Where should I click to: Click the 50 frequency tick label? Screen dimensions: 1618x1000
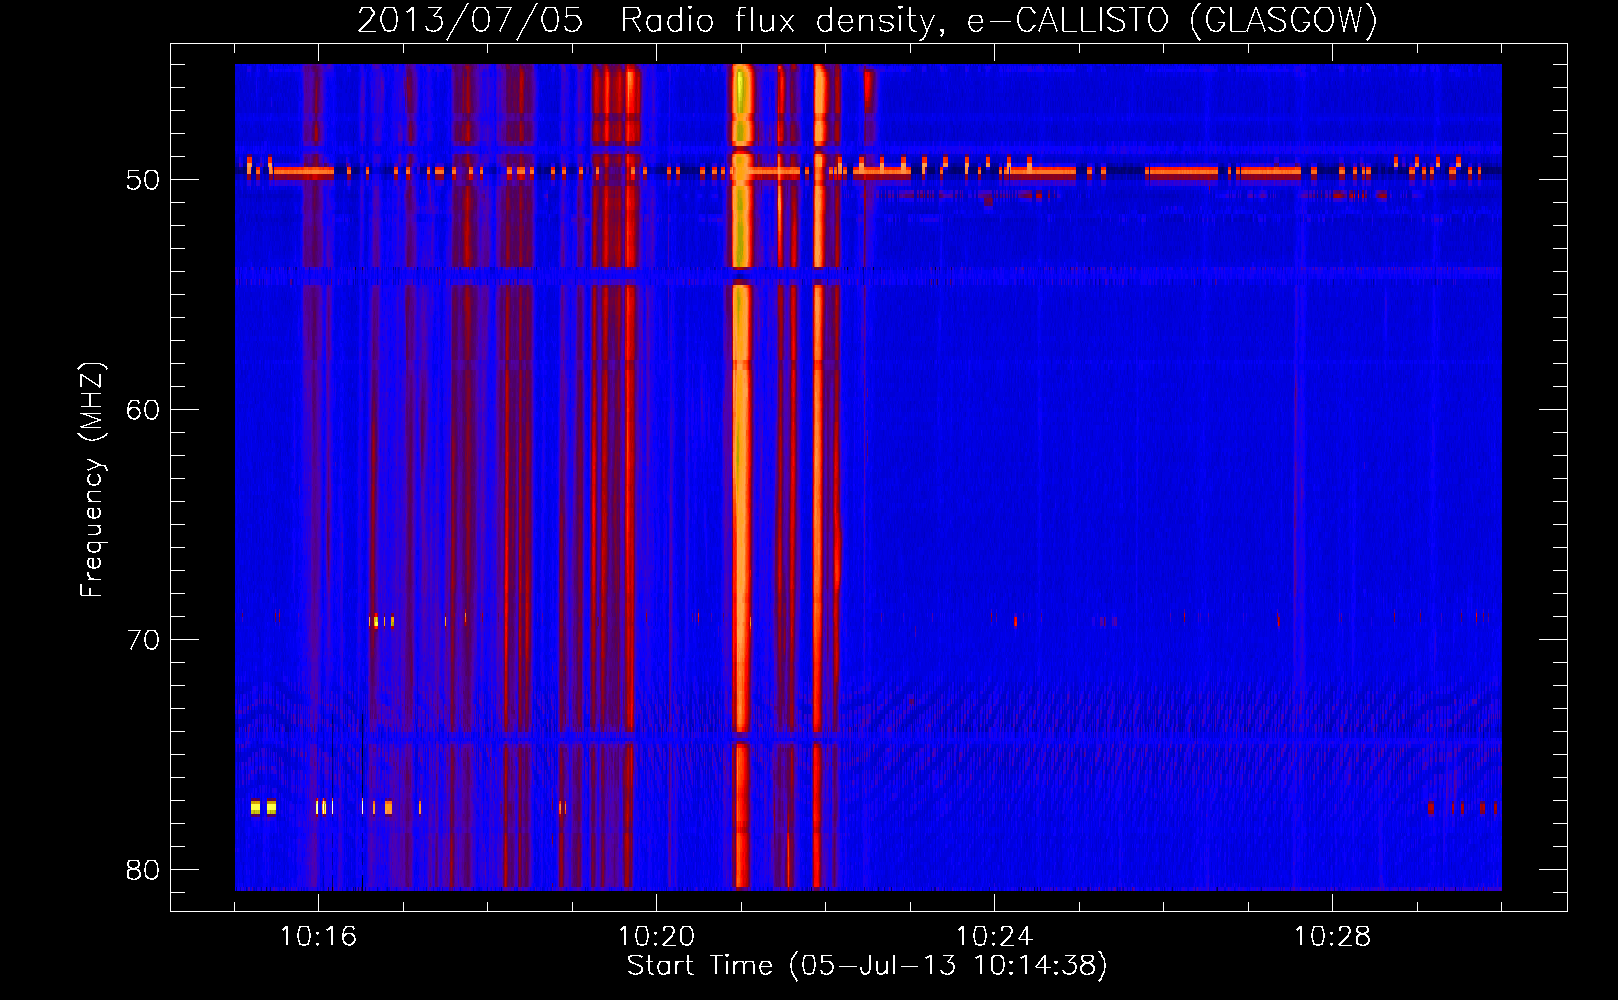coord(143,180)
